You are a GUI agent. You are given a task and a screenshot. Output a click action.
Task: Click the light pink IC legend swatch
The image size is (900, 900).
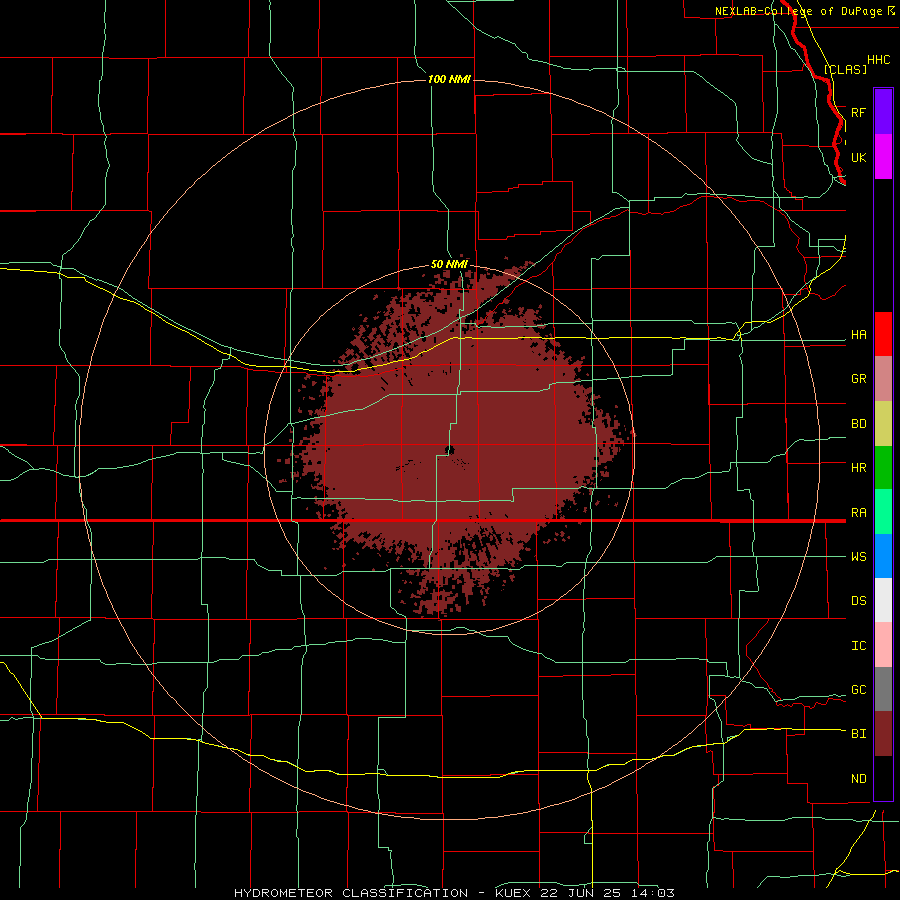(883, 645)
